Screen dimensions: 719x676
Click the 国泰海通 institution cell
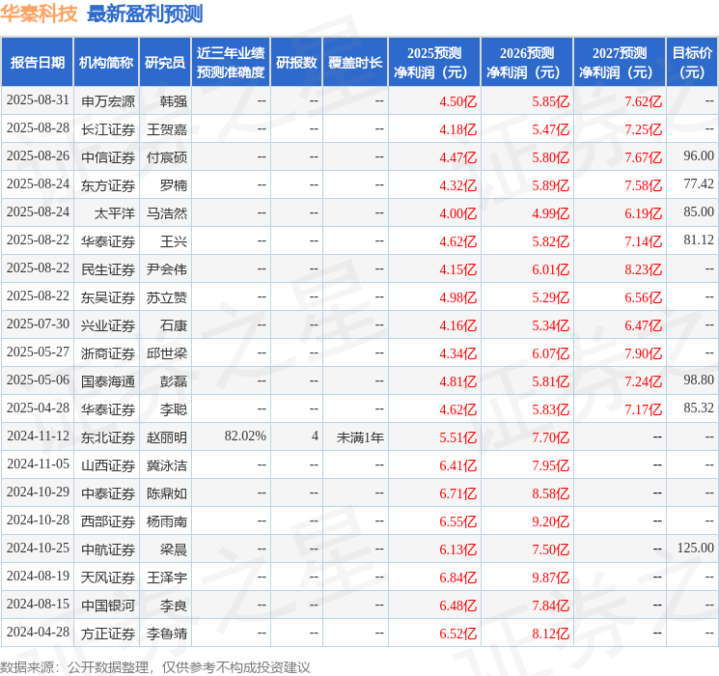click(x=108, y=382)
